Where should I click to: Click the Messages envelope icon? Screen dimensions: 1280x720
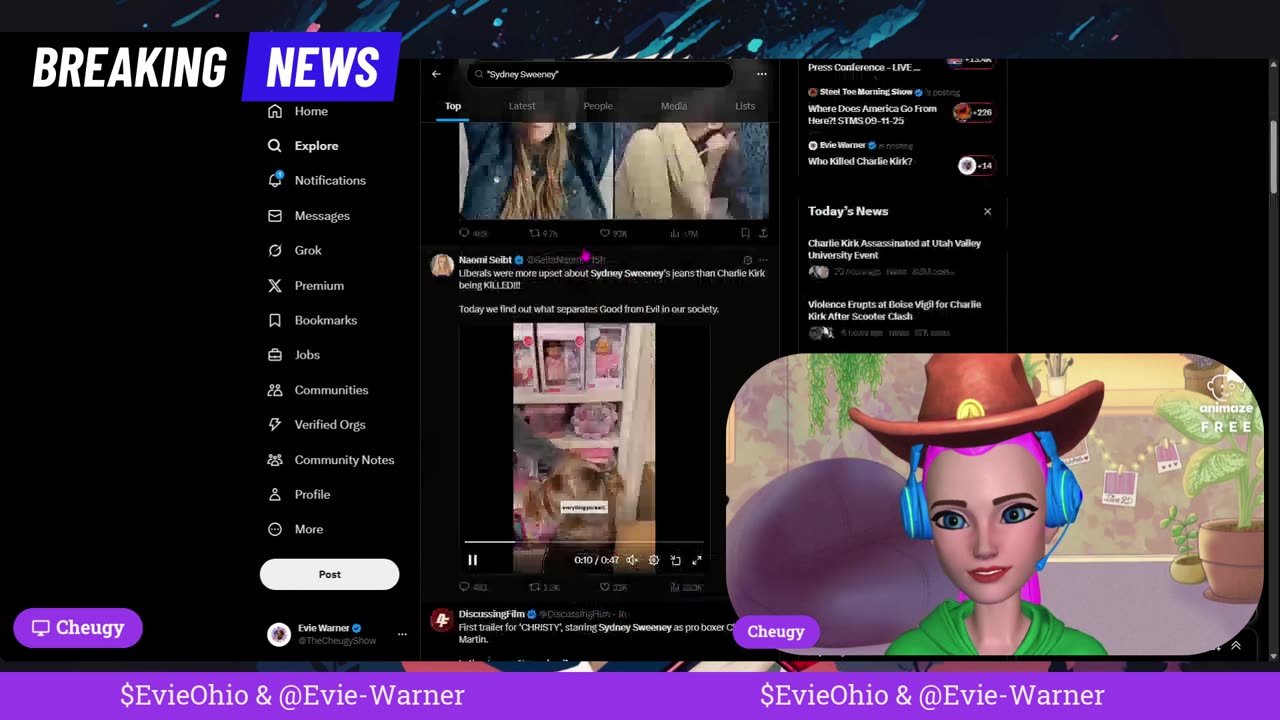(x=275, y=216)
